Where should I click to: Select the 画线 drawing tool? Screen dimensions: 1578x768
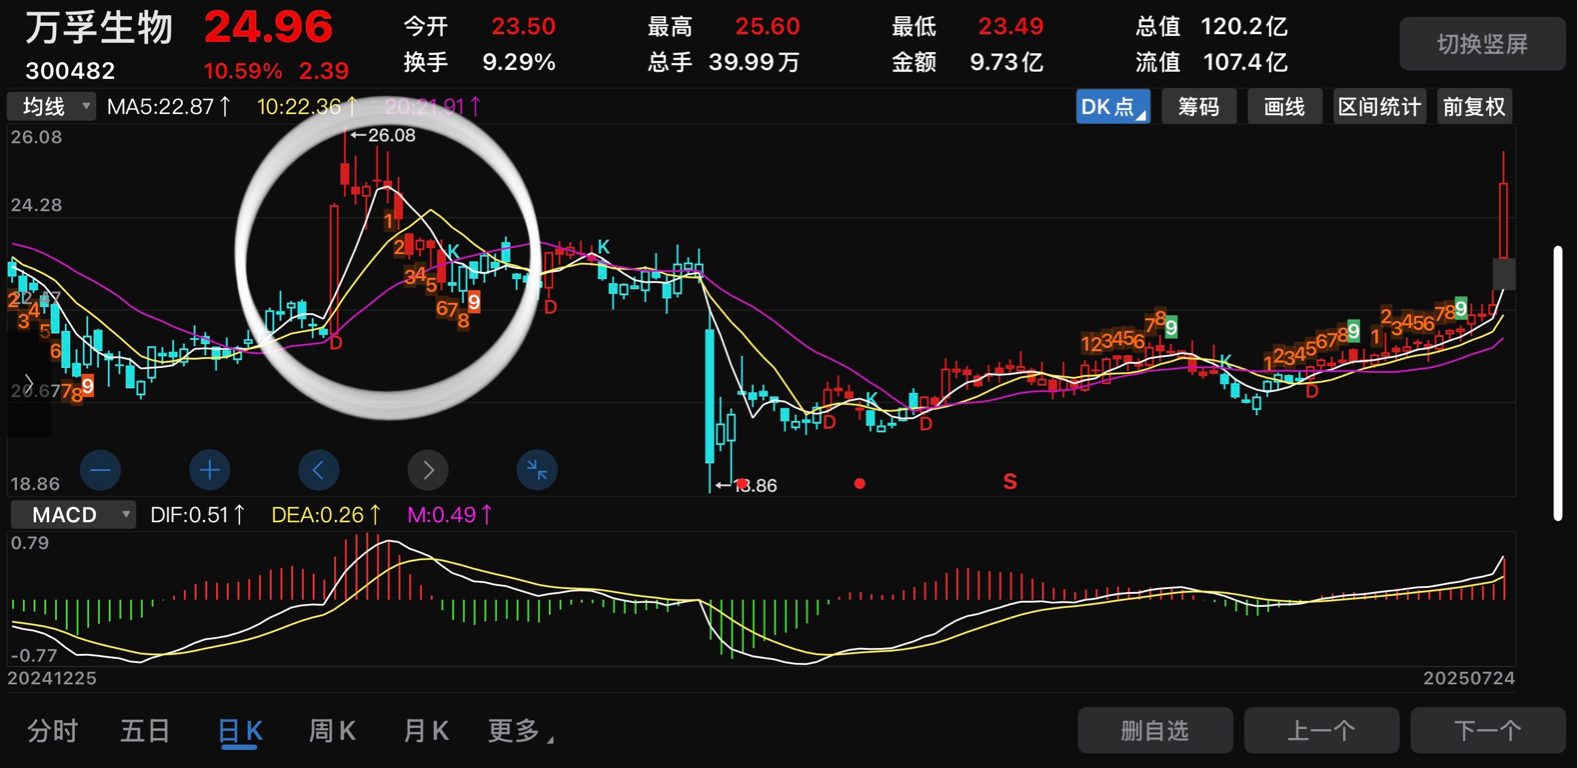(1285, 107)
